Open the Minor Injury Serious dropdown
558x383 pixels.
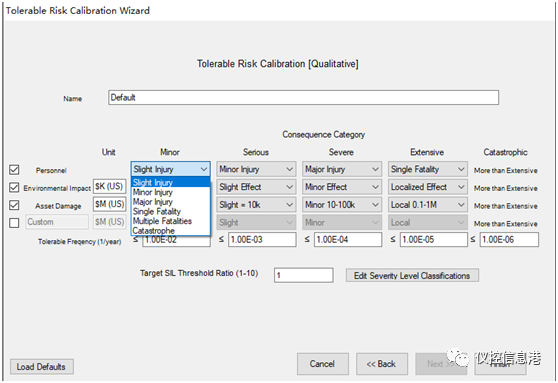click(256, 169)
